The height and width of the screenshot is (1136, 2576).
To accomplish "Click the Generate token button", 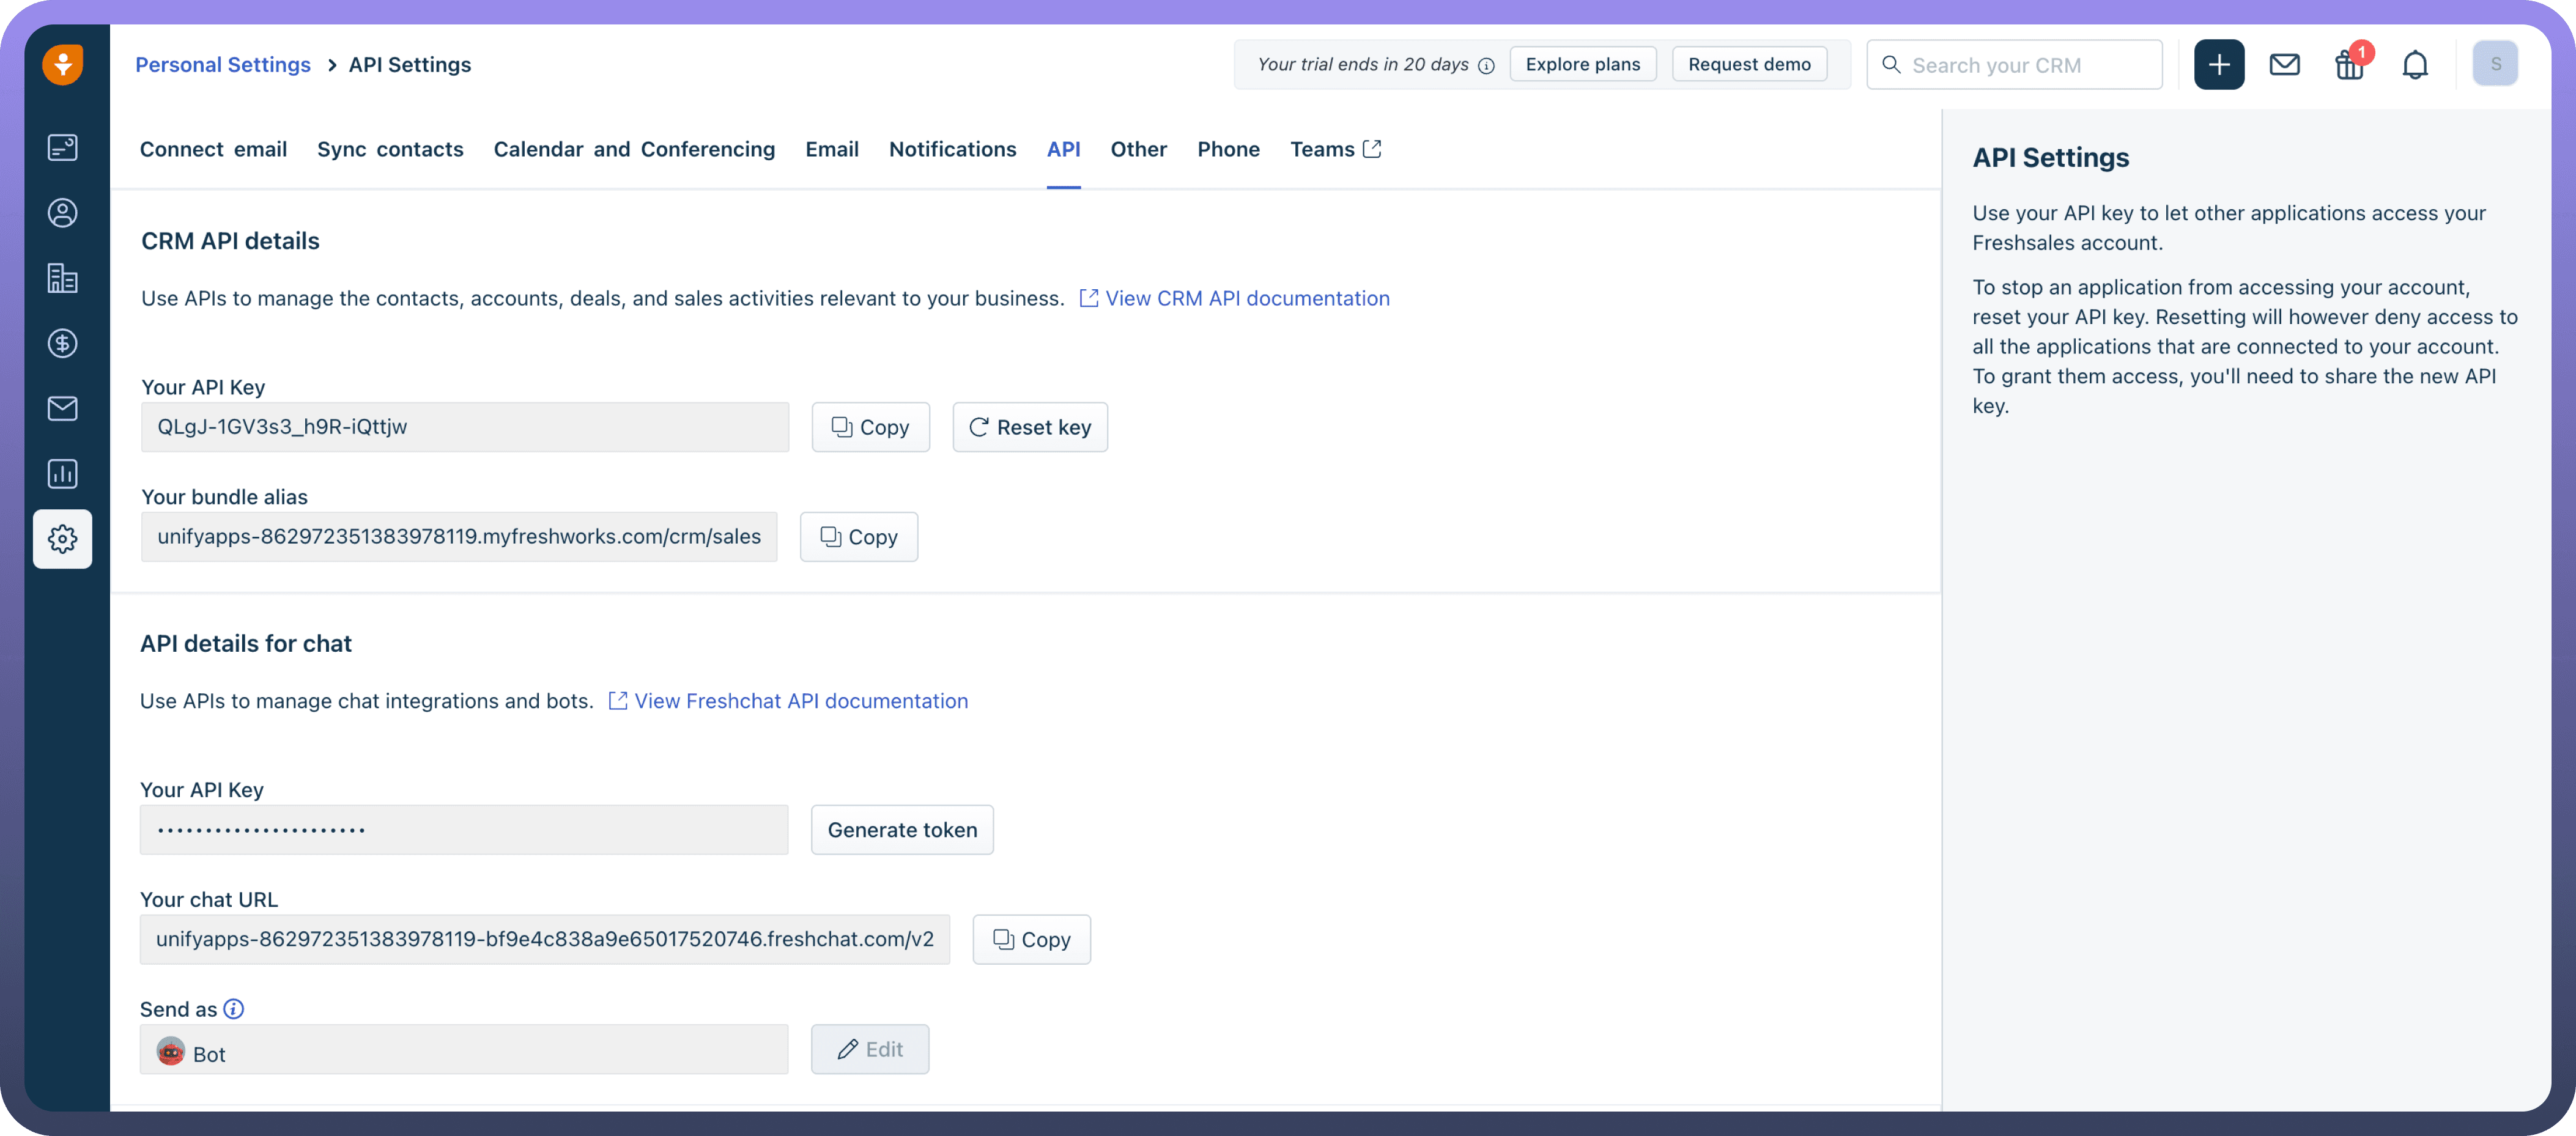I will 902,830.
